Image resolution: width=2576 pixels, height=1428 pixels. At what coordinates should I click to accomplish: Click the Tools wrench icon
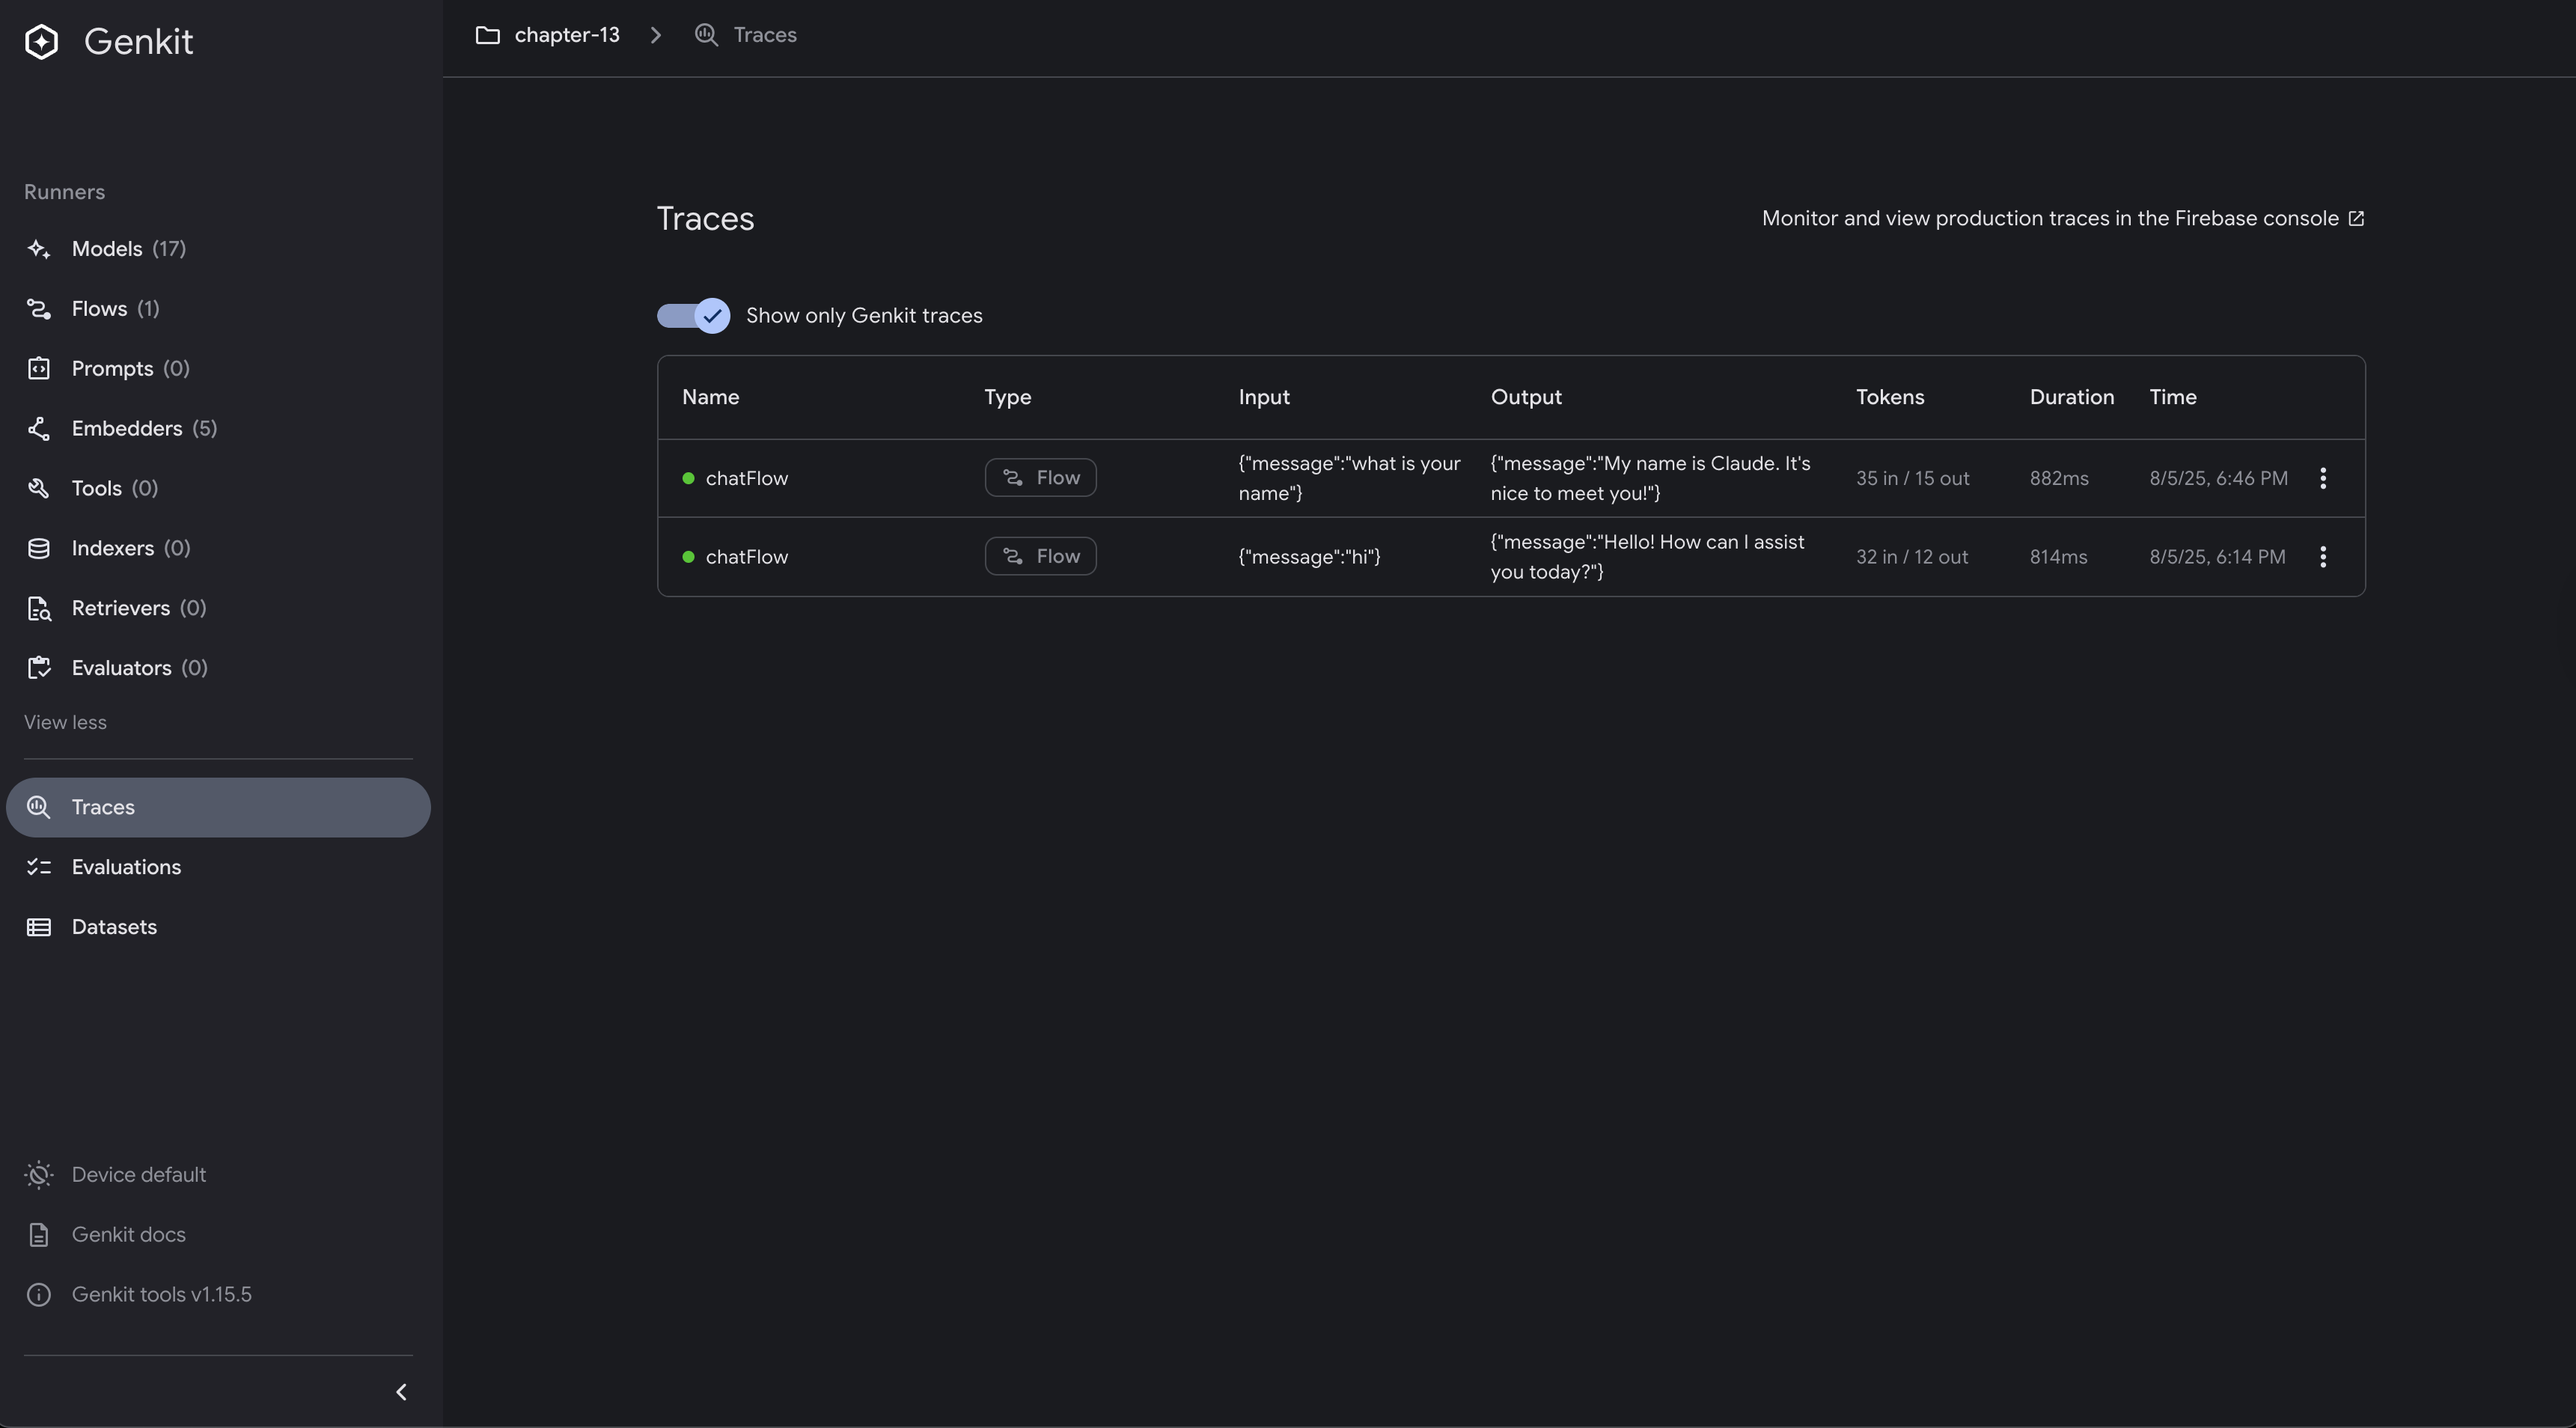tap(39, 489)
